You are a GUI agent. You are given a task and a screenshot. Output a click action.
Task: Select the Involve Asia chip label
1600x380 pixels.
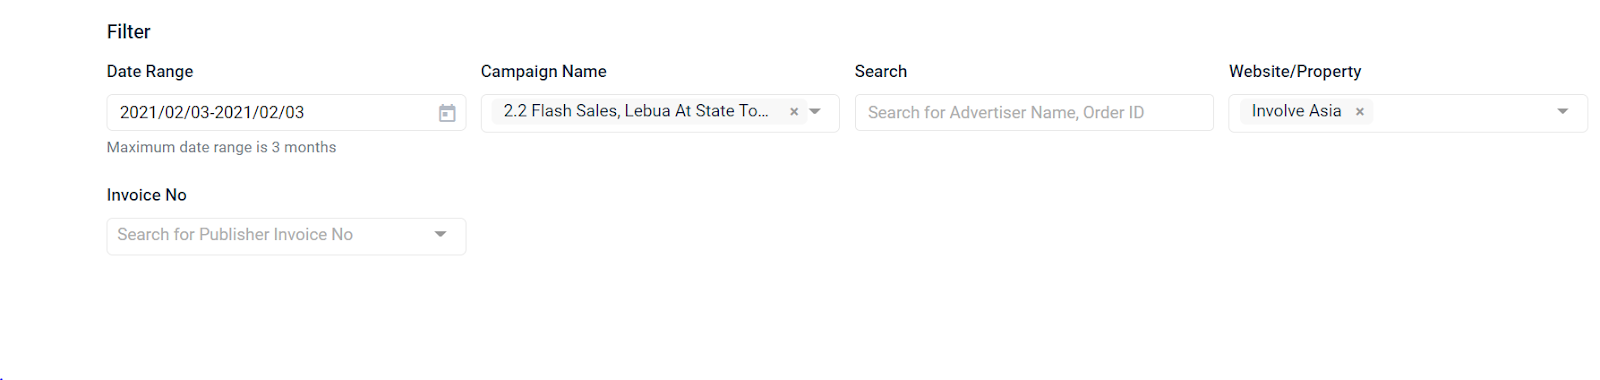coord(1296,111)
